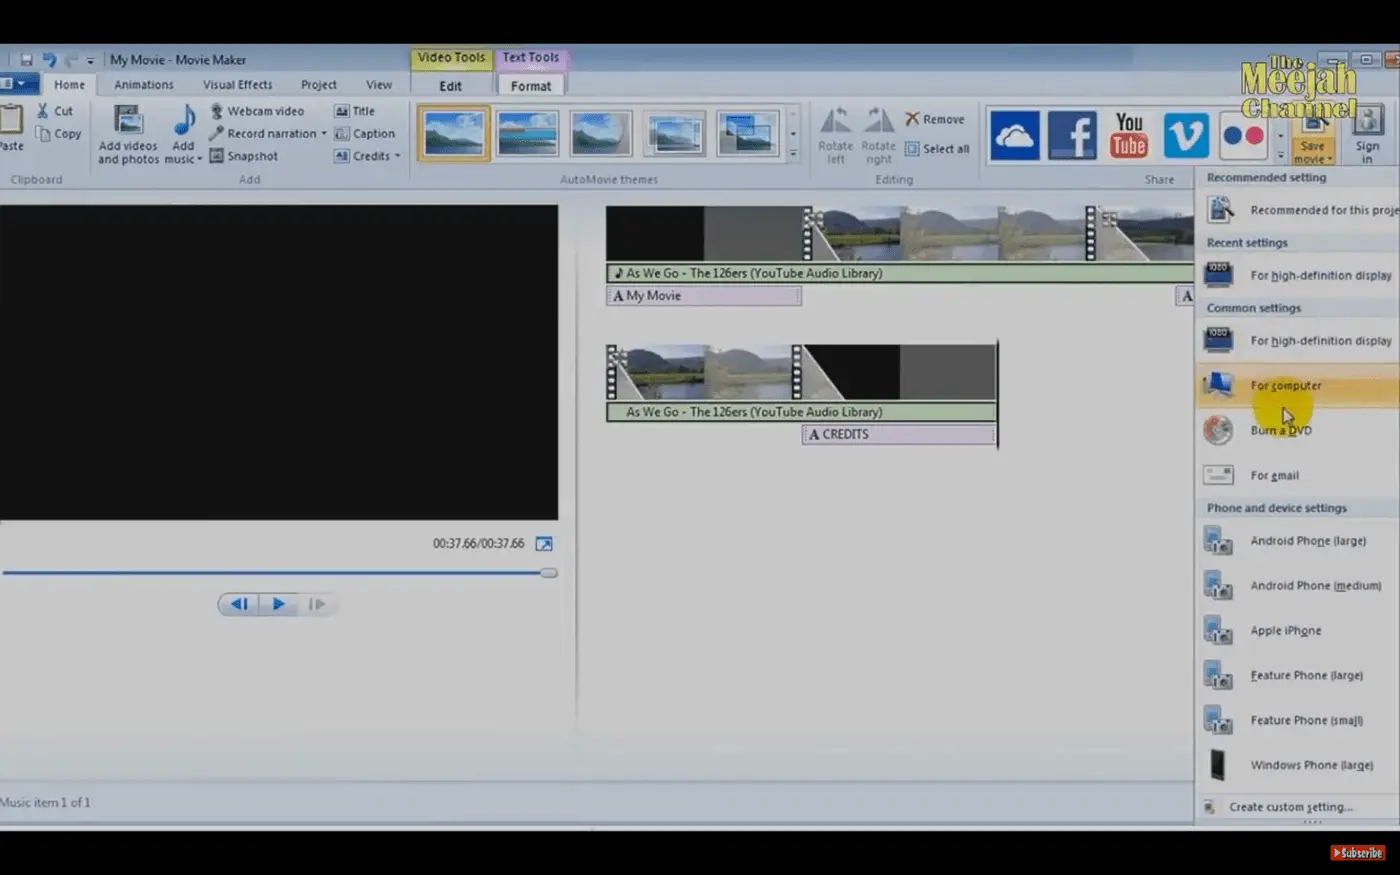
Task: Click Add videos and photos
Action: 128,134
